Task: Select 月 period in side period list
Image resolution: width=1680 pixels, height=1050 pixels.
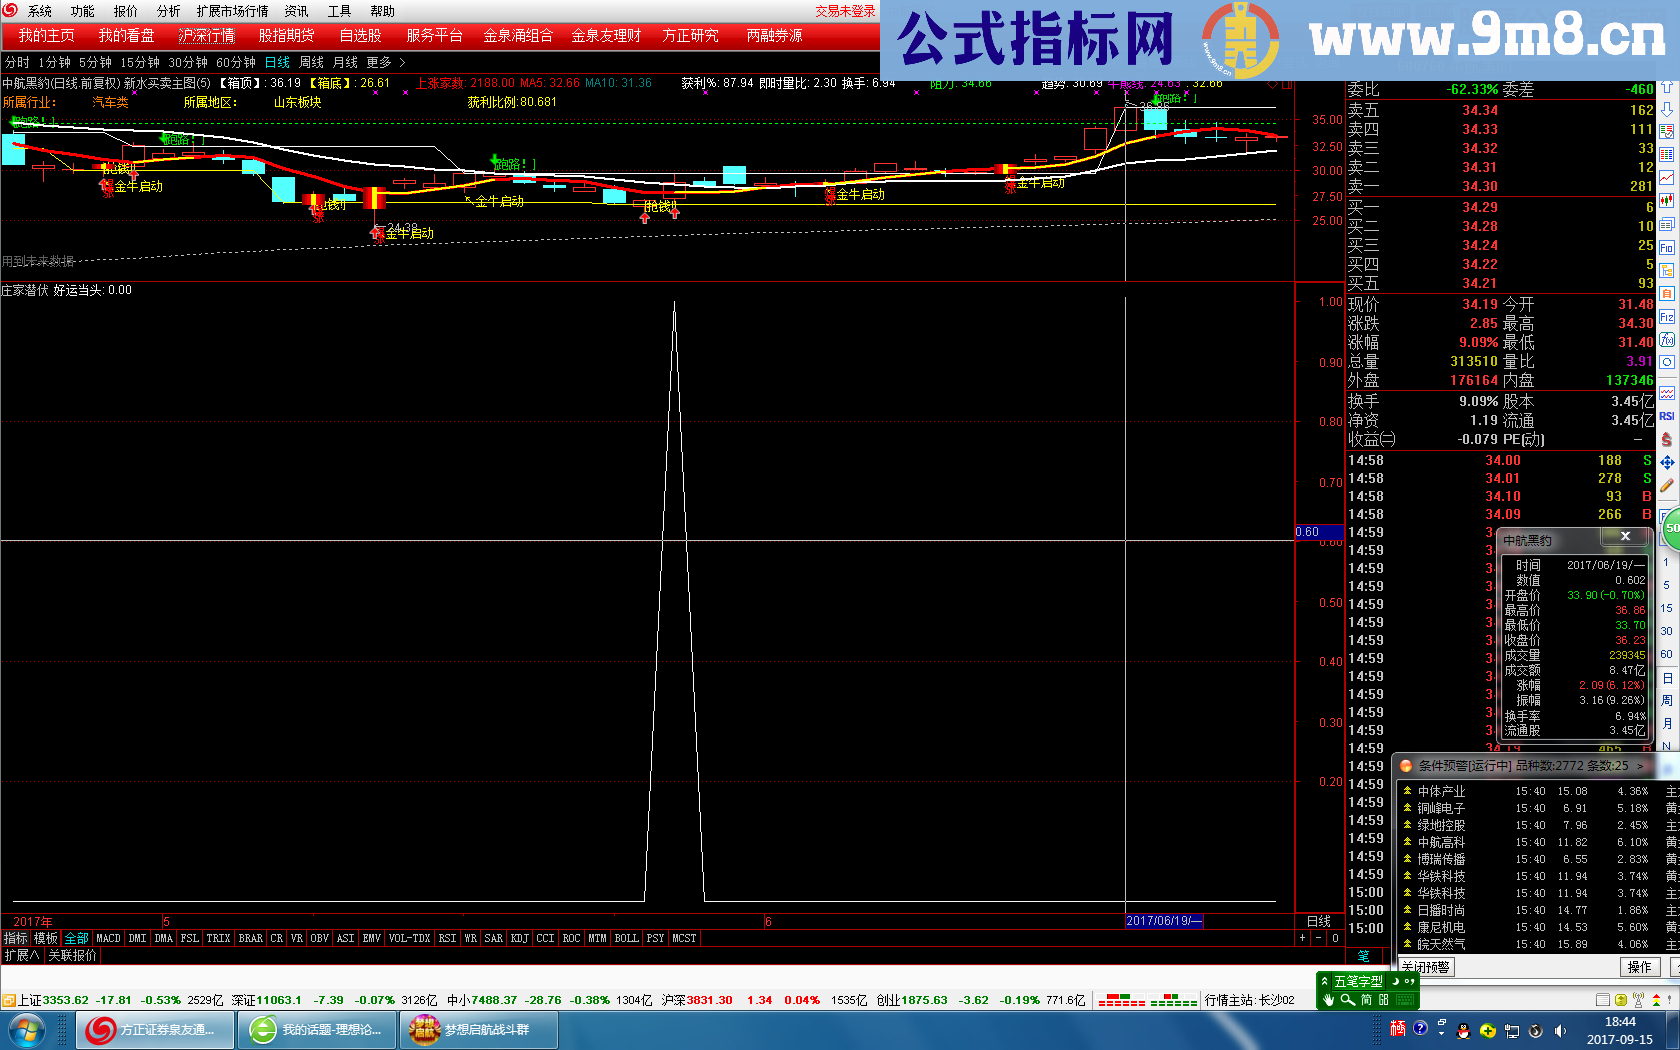Action: coord(1667,723)
